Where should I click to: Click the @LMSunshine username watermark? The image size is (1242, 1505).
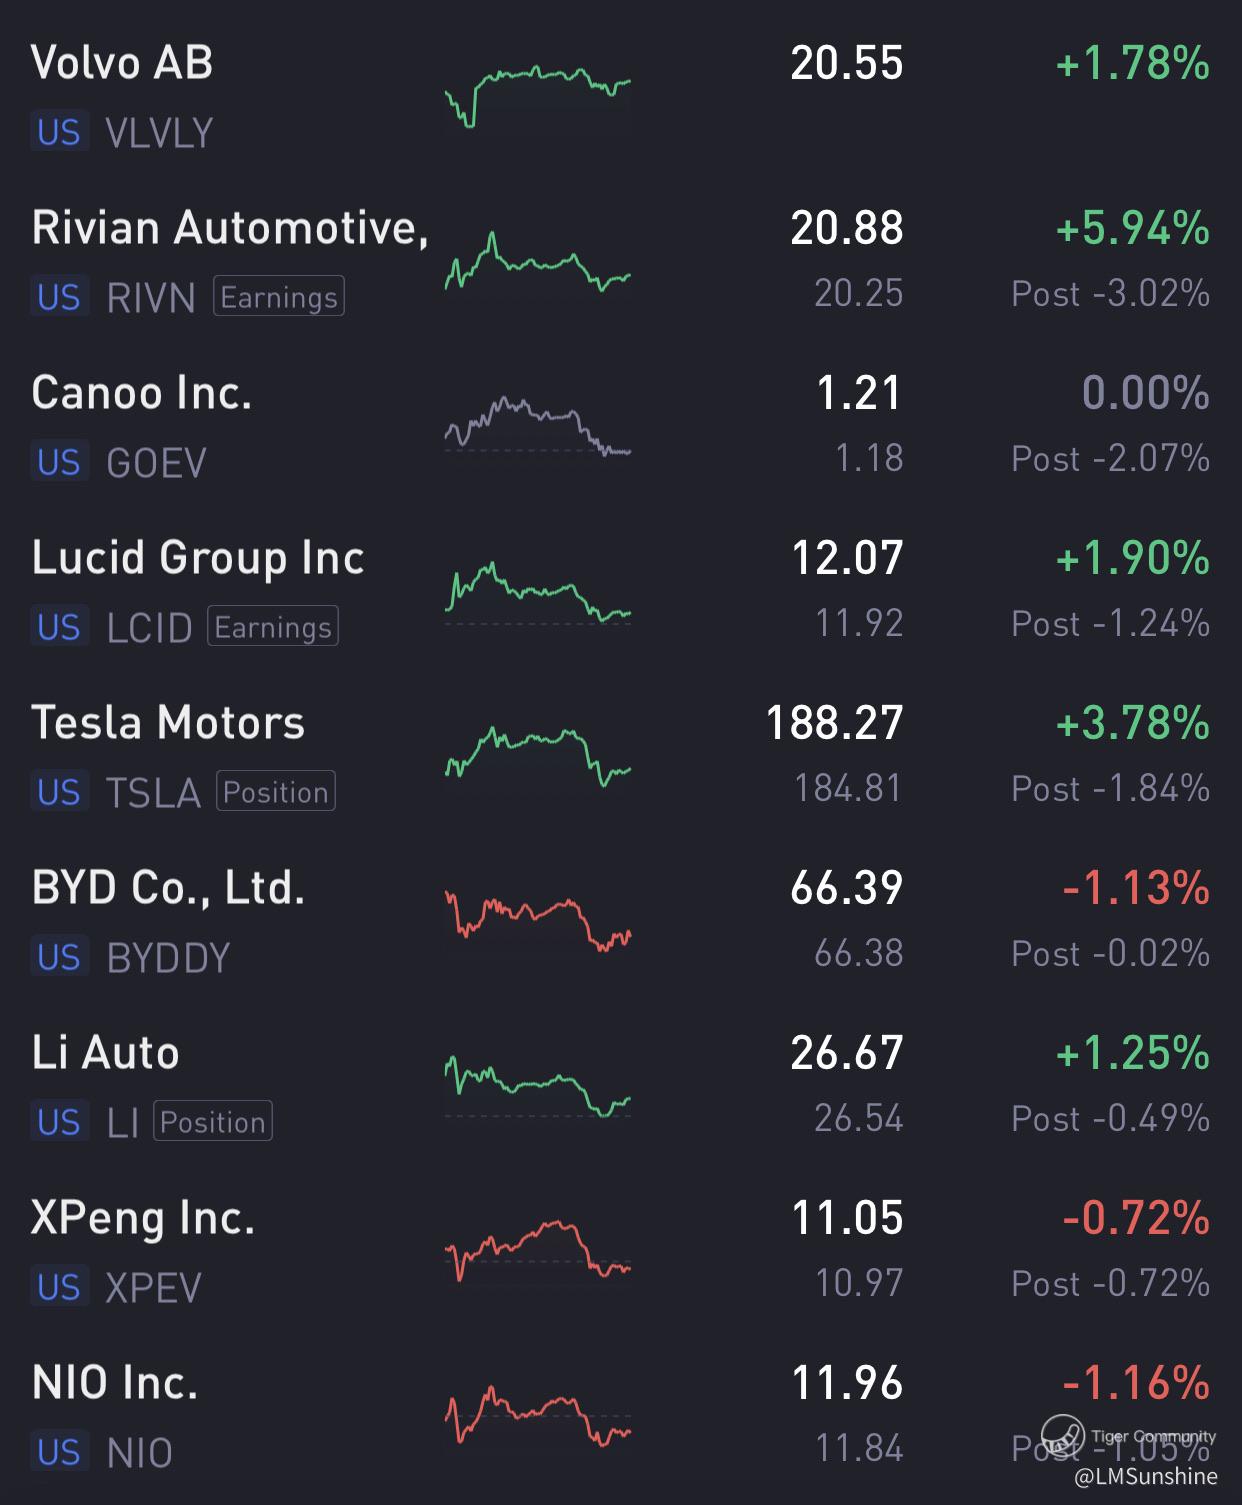click(1145, 1476)
